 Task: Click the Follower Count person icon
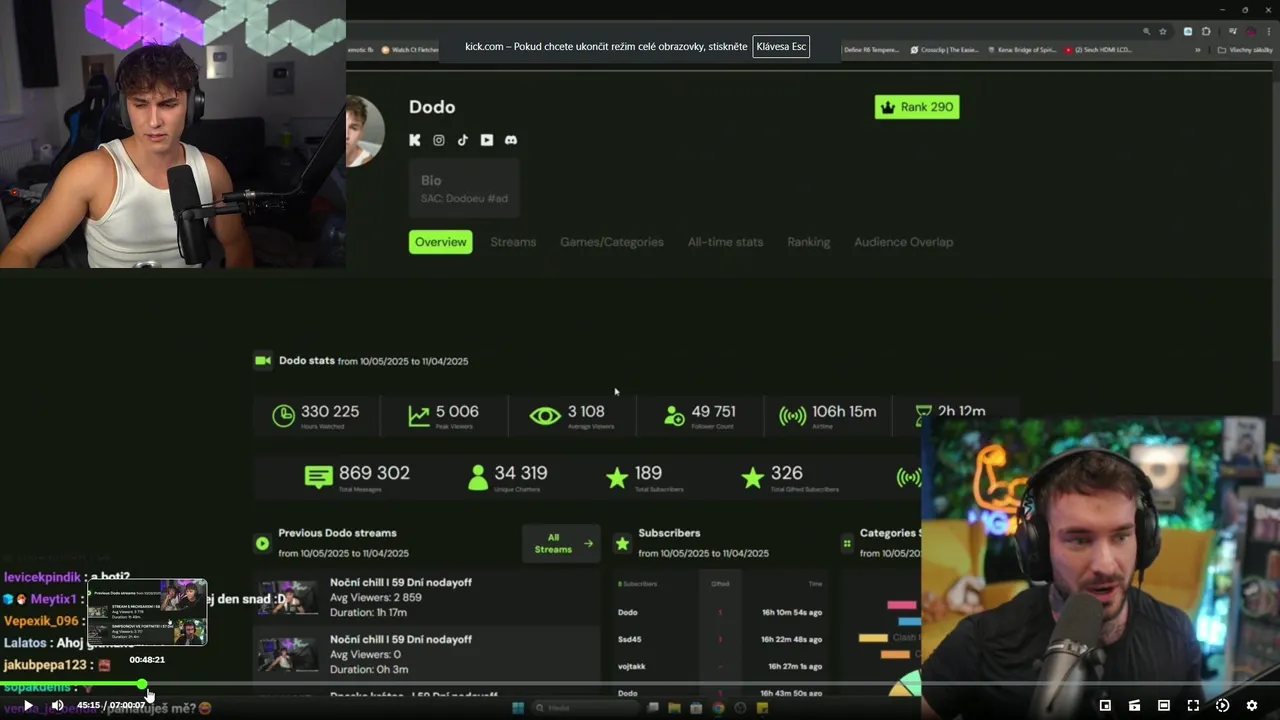click(x=675, y=416)
